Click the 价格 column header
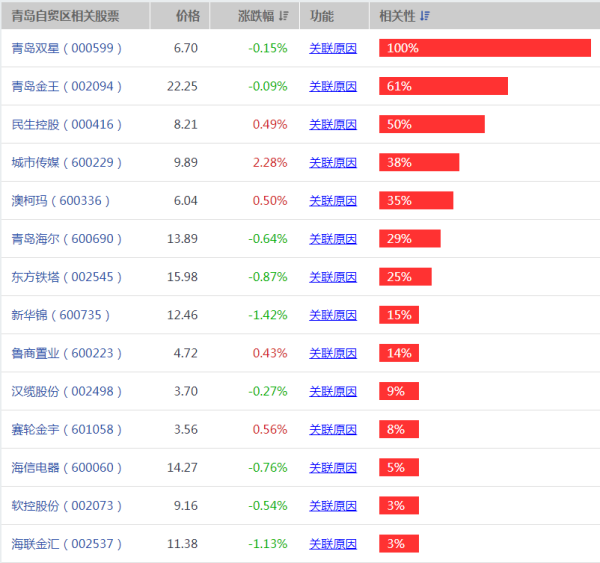The height and width of the screenshot is (563, 600). tap(180, 15)
